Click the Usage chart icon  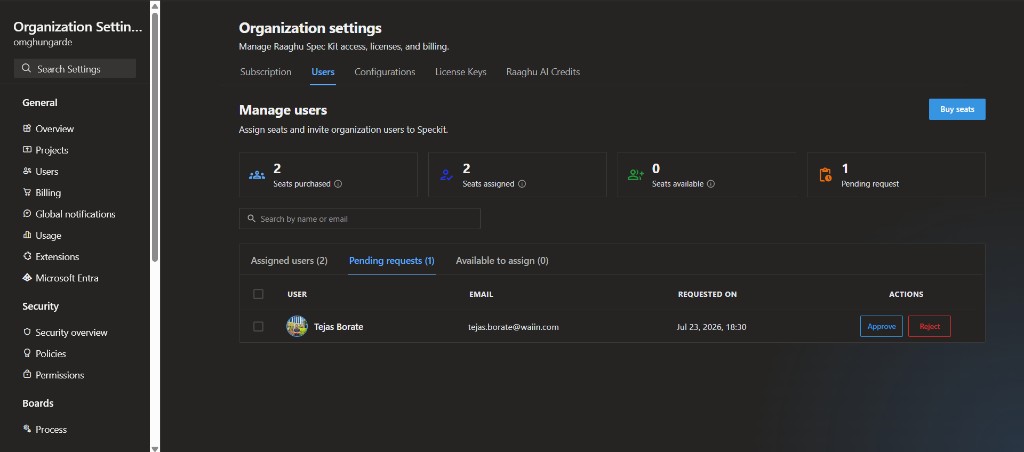coord(27,235)
